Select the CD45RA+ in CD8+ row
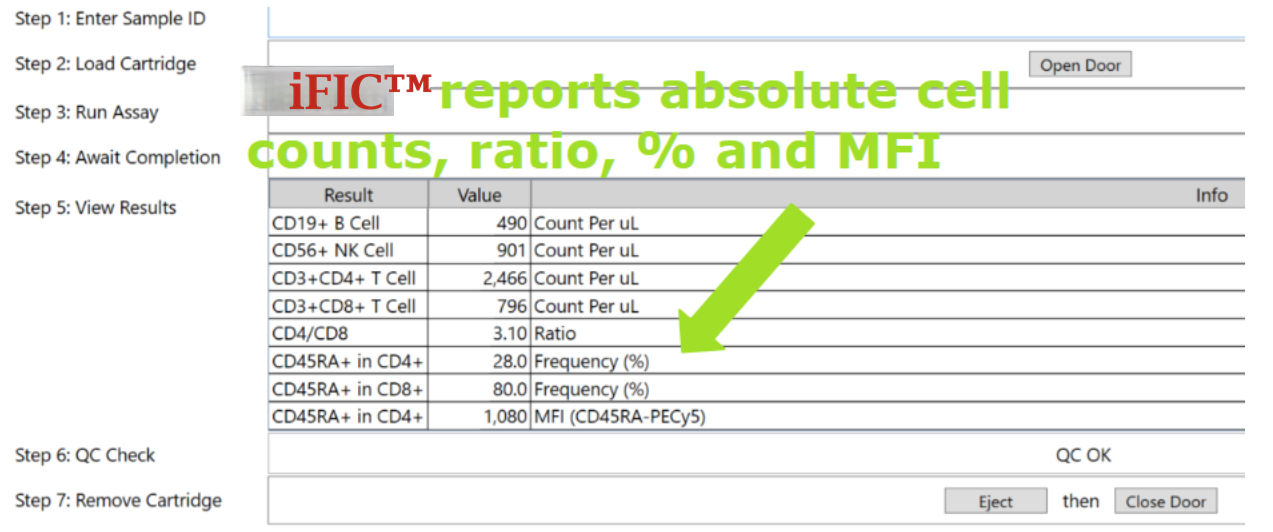Image resolution: width=1273 pixels, height=532 pixels. pyautogui.click(x=757, y=389)
